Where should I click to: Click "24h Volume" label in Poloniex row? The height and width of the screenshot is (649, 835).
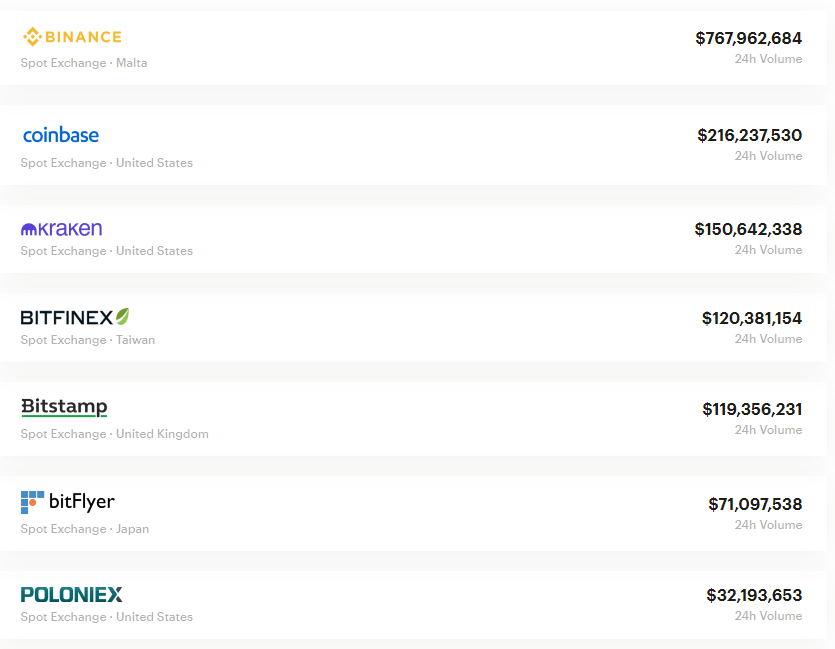[x=768, y=616]
